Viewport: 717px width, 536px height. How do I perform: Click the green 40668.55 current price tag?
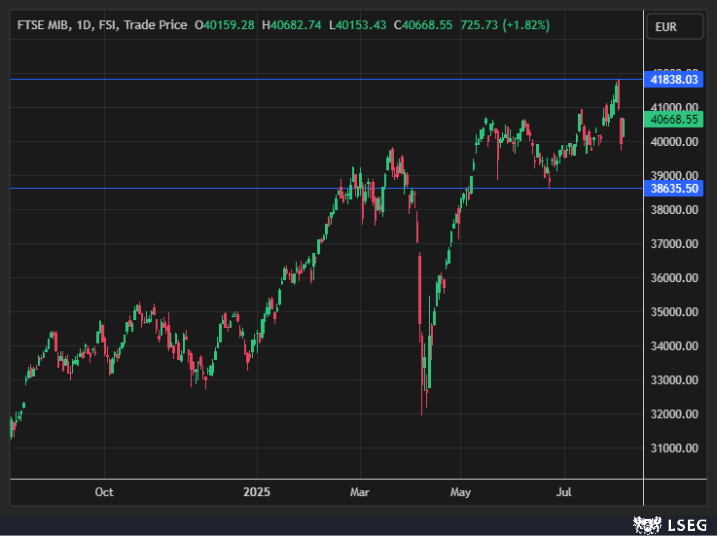[x=673, y=120]
